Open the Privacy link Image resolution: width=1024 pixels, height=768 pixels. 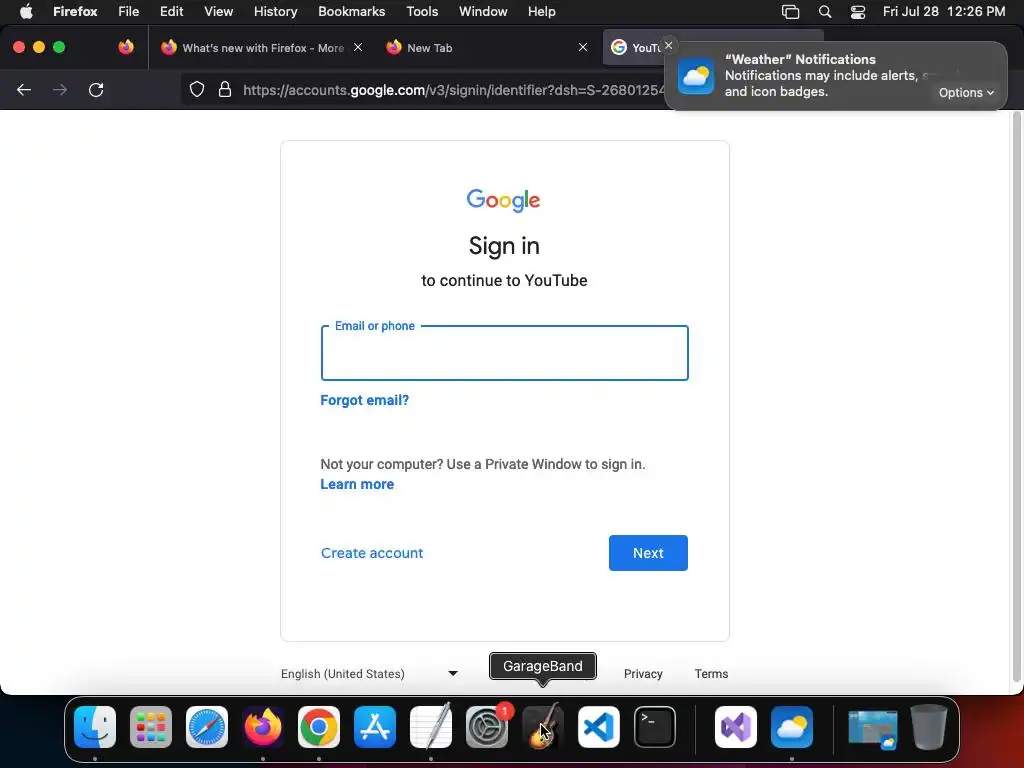[643, 674]
